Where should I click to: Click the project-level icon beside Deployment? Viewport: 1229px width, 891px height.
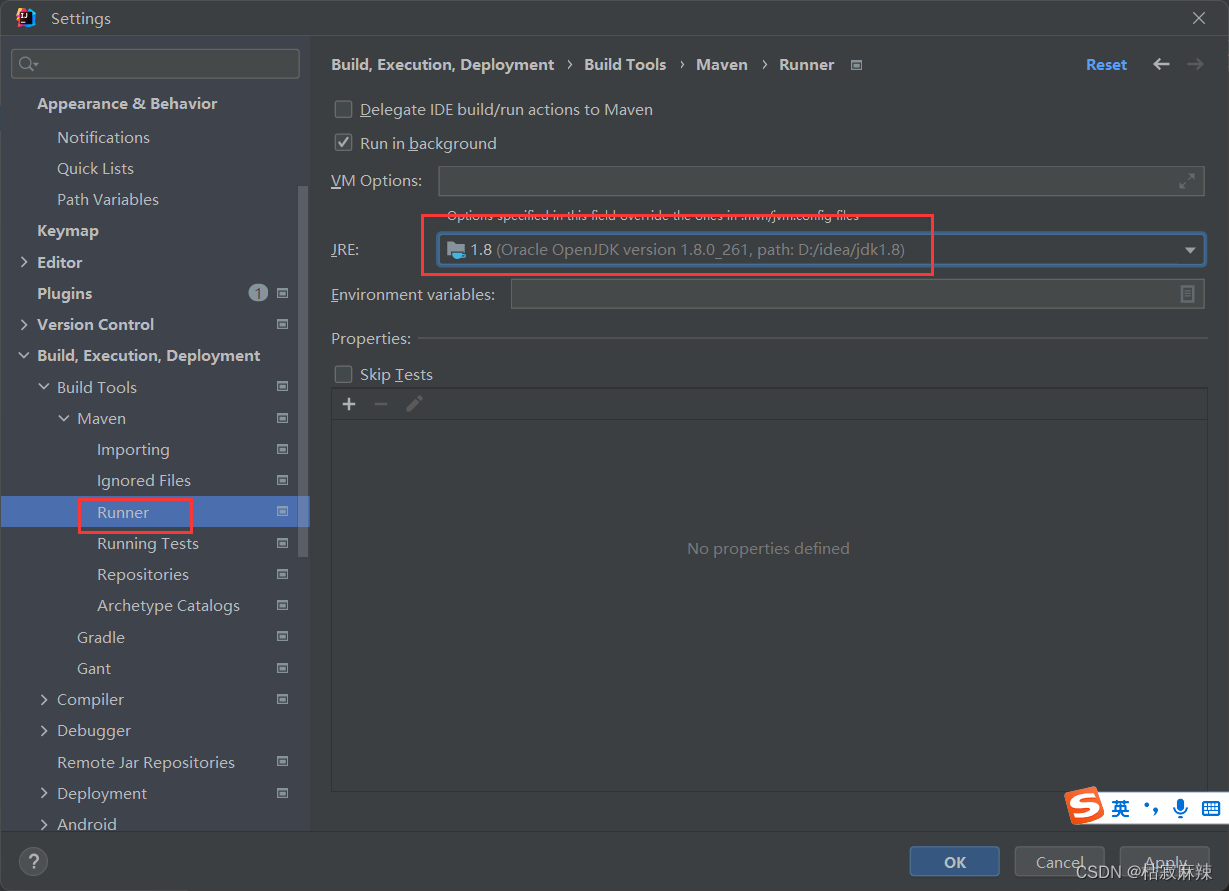(x=283, y=793)
